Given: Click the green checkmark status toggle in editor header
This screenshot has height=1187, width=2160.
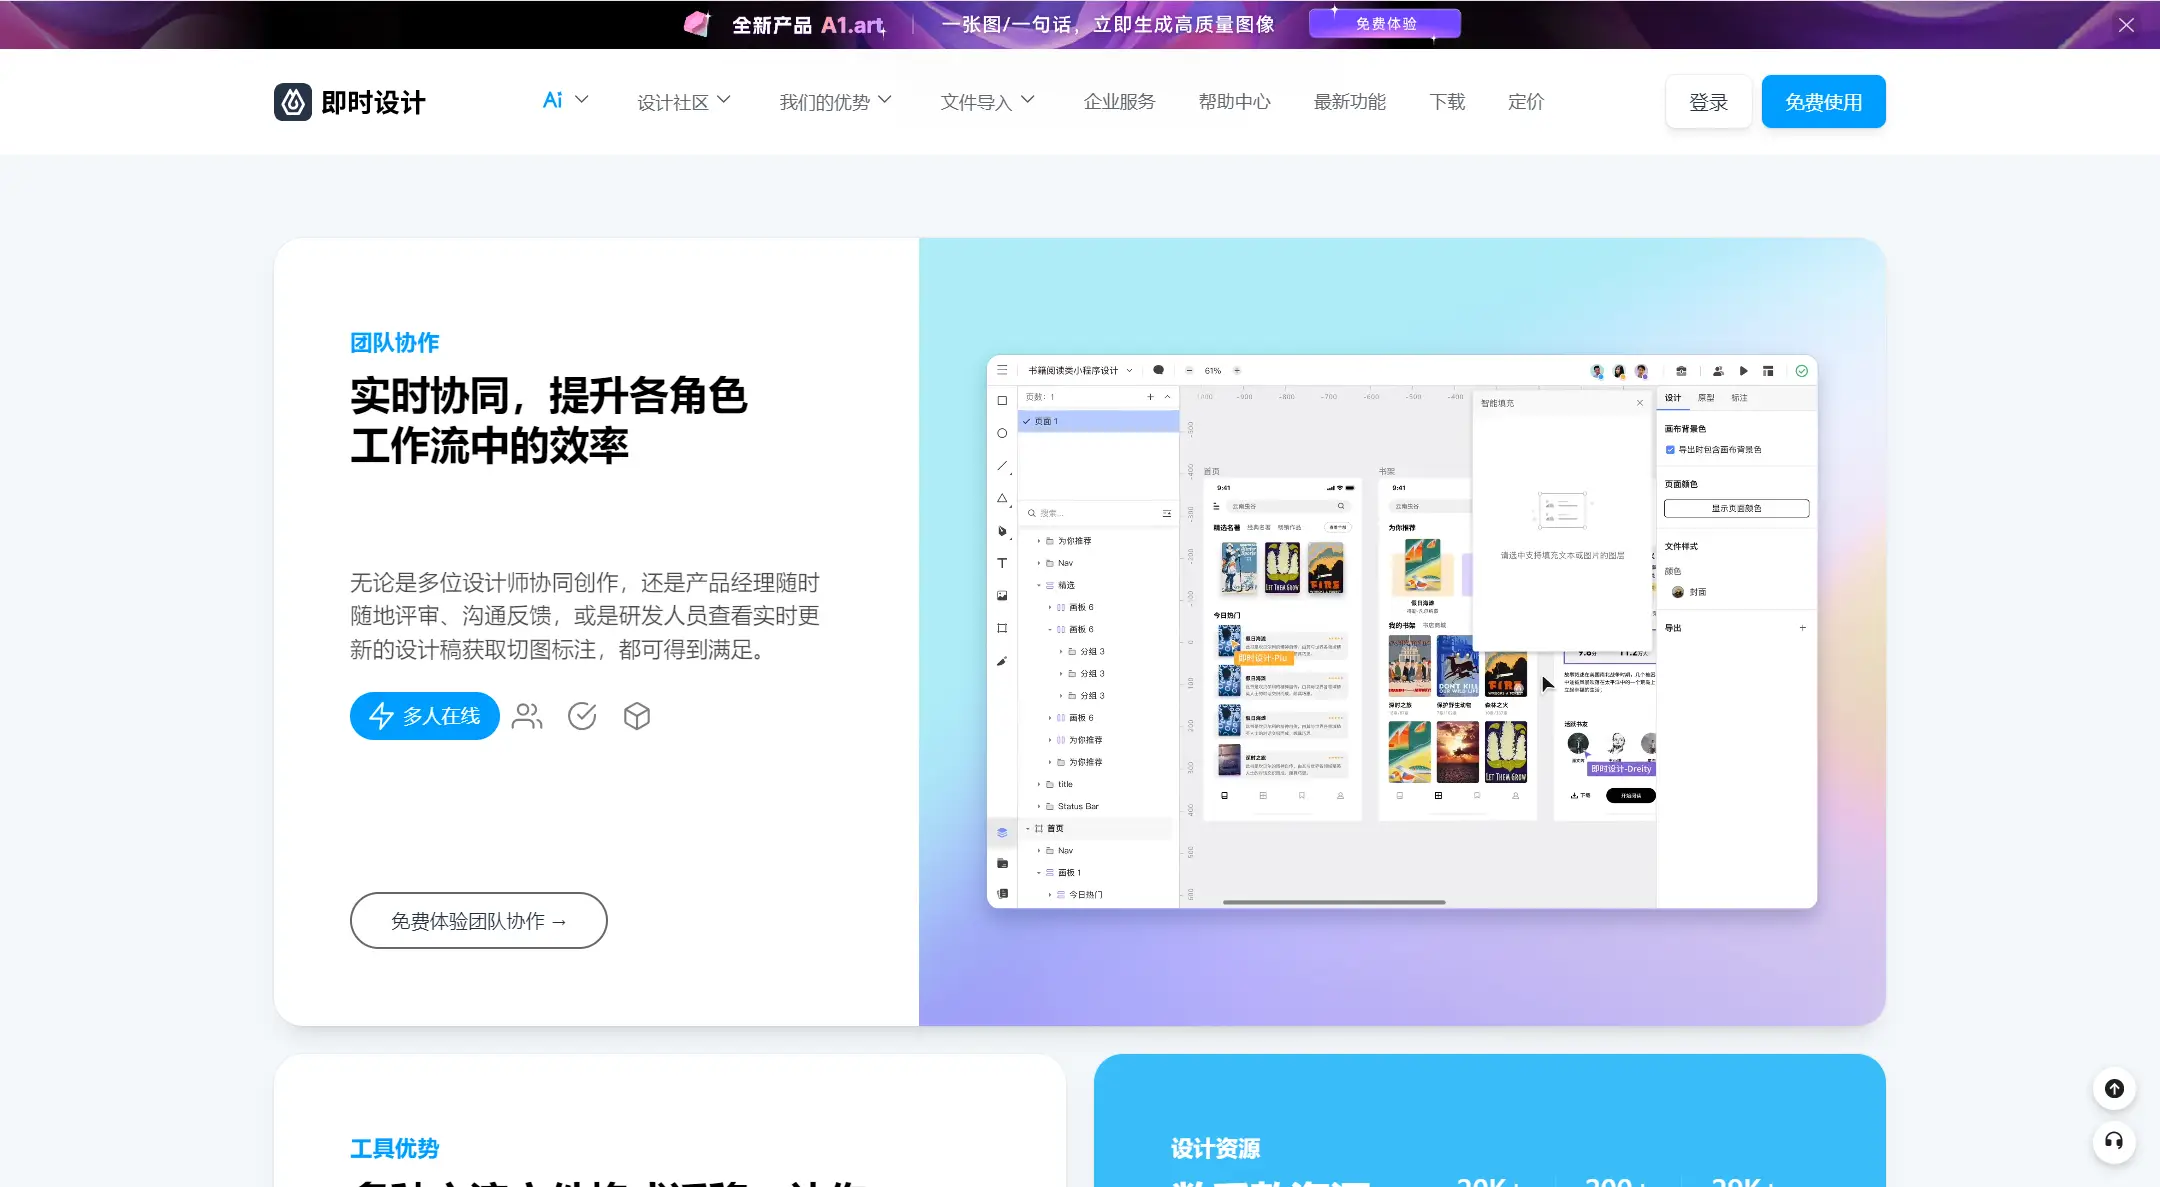Looking at the screenshot, I should 1801,371.
